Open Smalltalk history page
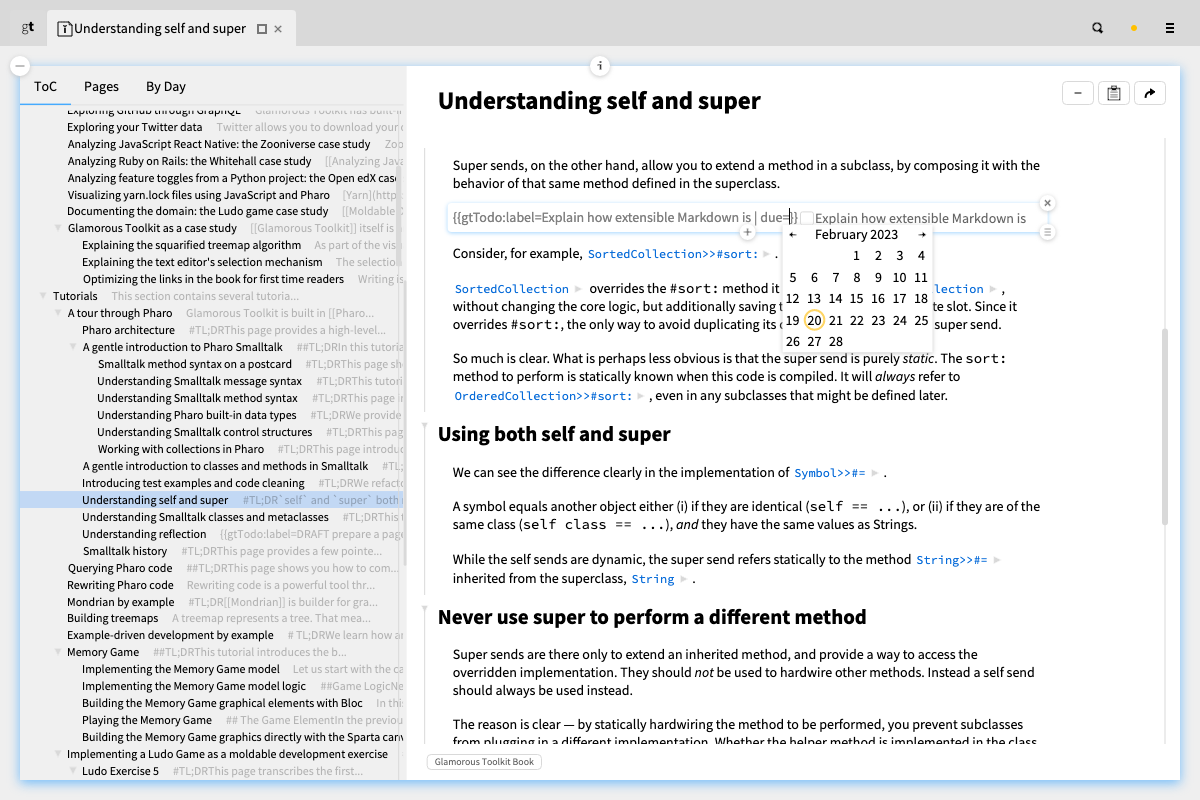The width and height of the screenshot is (1200, 800). [125, 551]
